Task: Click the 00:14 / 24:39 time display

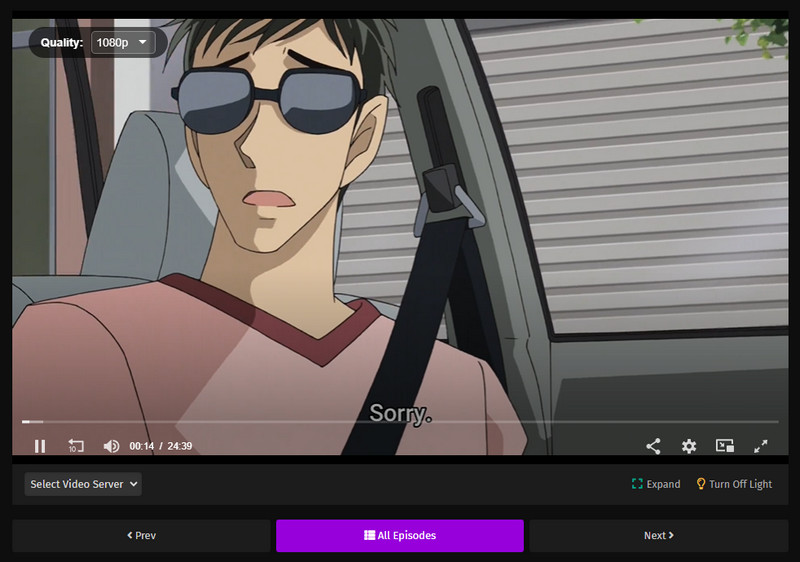Action: (161, 446)
